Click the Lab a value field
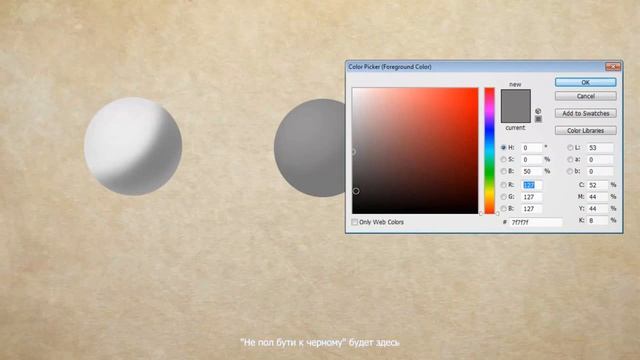The height and width of the screenshot is (360, 640). 600,159
